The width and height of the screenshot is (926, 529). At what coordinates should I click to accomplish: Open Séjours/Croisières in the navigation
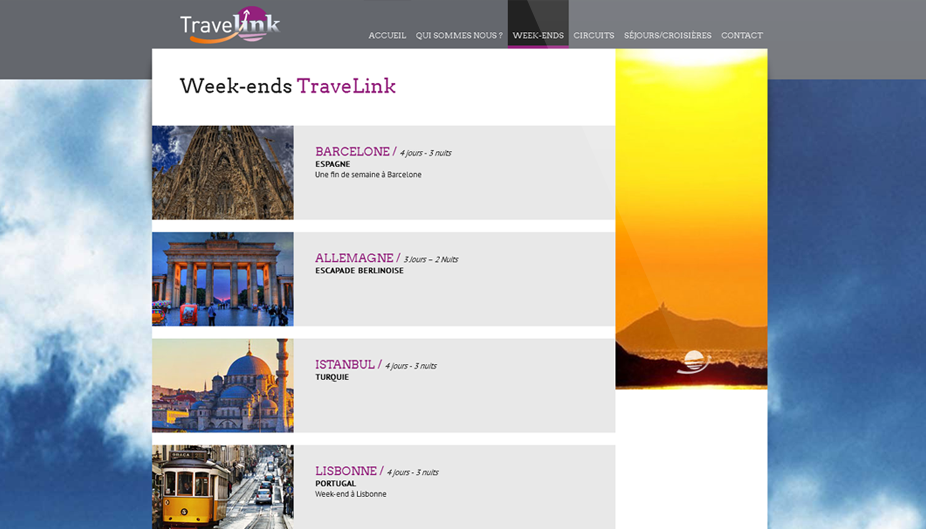(667, 35)
